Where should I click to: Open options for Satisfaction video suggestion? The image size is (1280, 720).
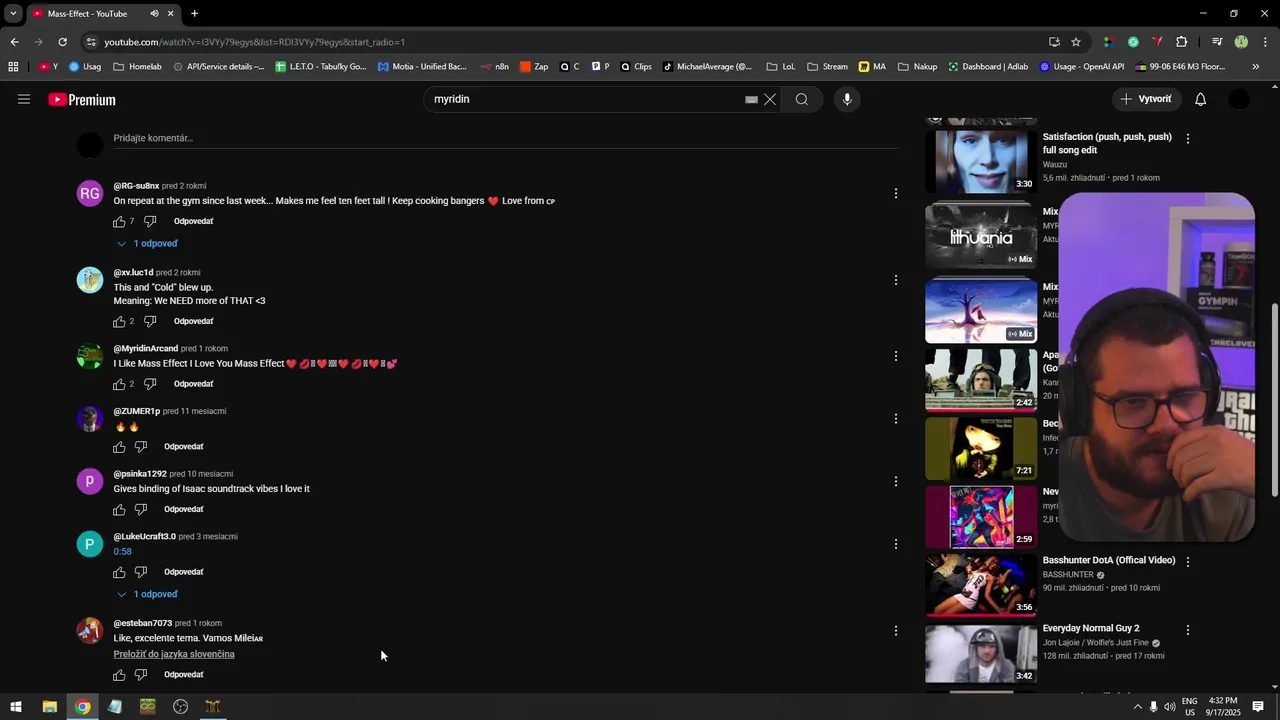(x=1188, y=139)
